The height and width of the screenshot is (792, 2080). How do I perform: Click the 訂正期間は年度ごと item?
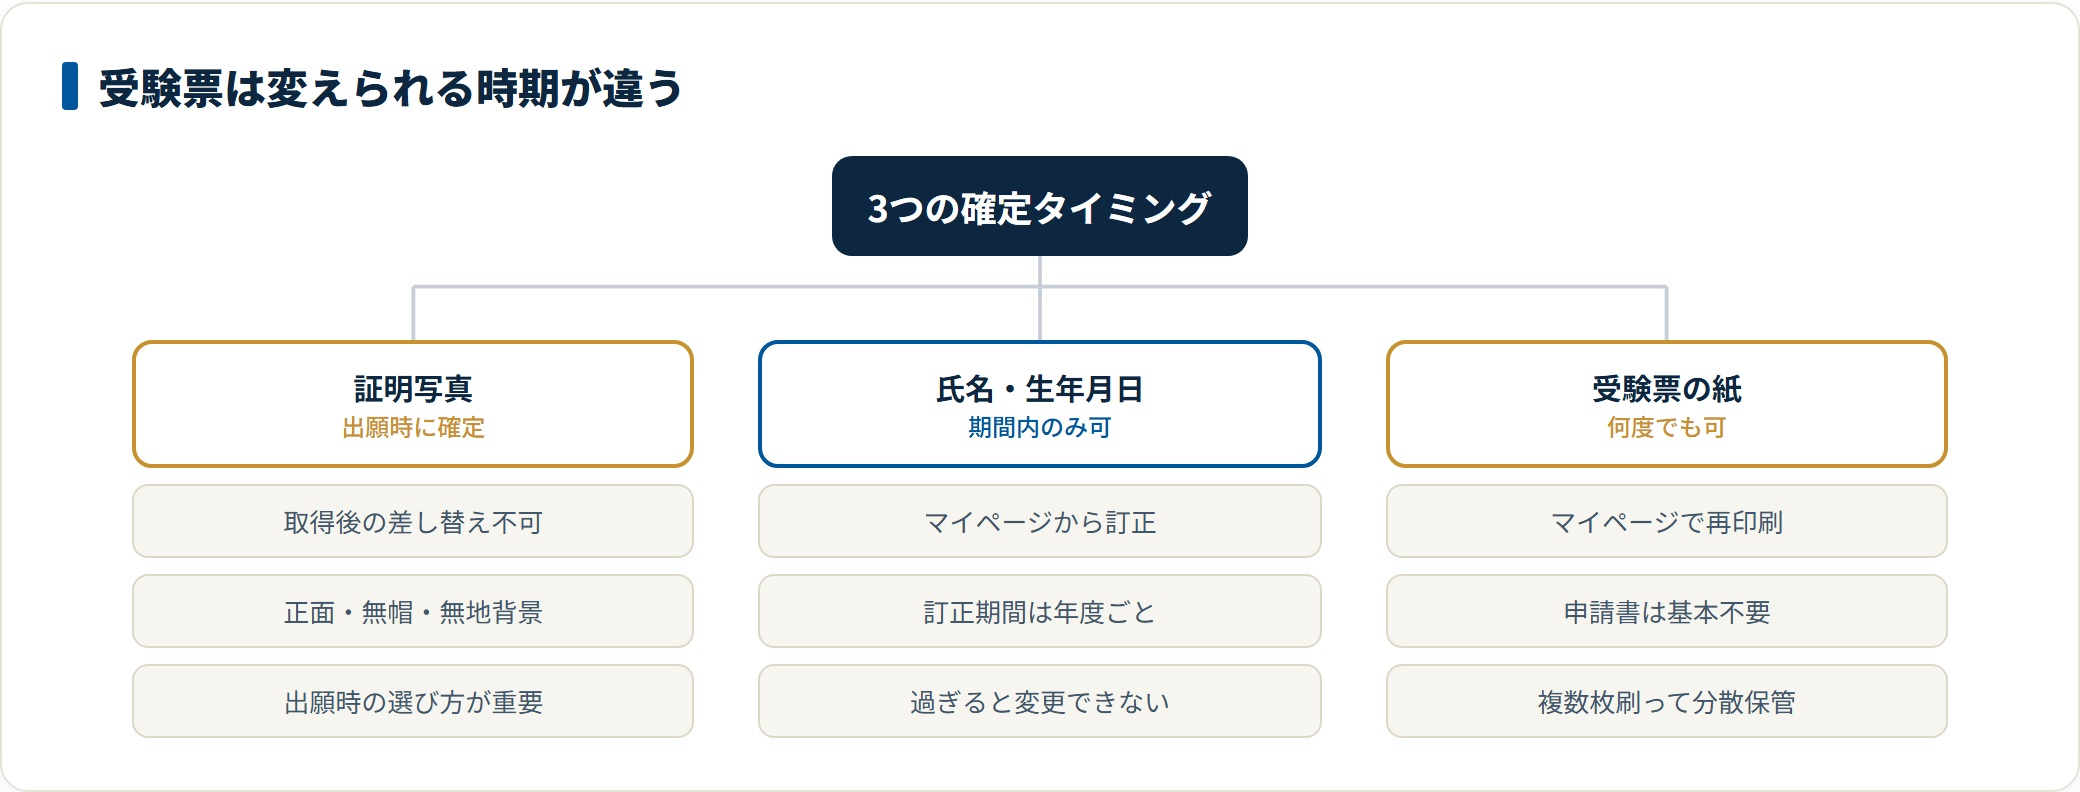coord(1039,611)
